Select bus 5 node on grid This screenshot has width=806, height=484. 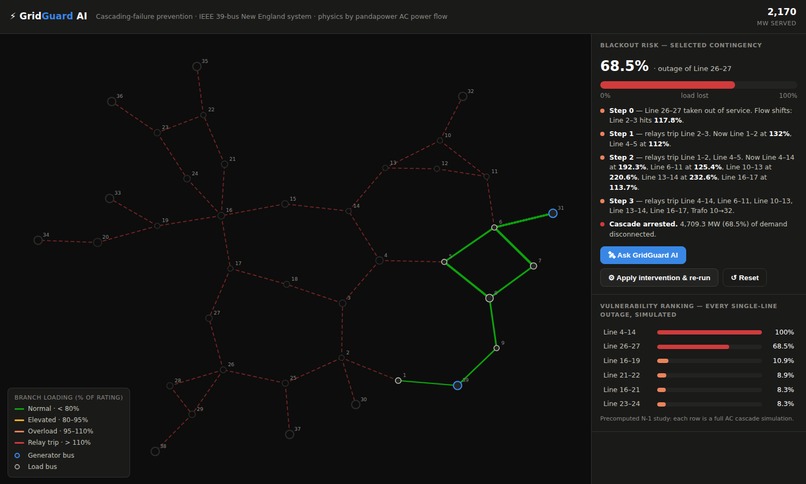pyautogui.click(x=444, y=262)
